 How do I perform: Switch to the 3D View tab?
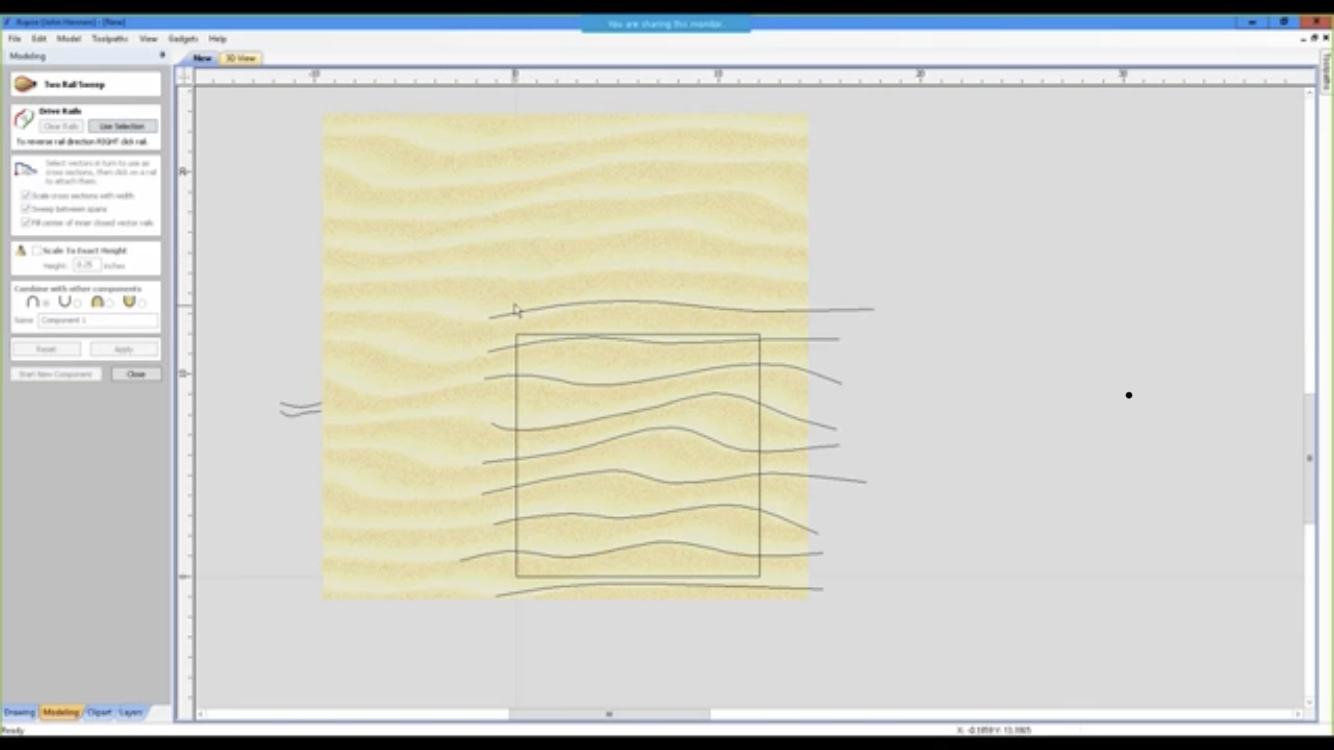[x=240, y=59]
